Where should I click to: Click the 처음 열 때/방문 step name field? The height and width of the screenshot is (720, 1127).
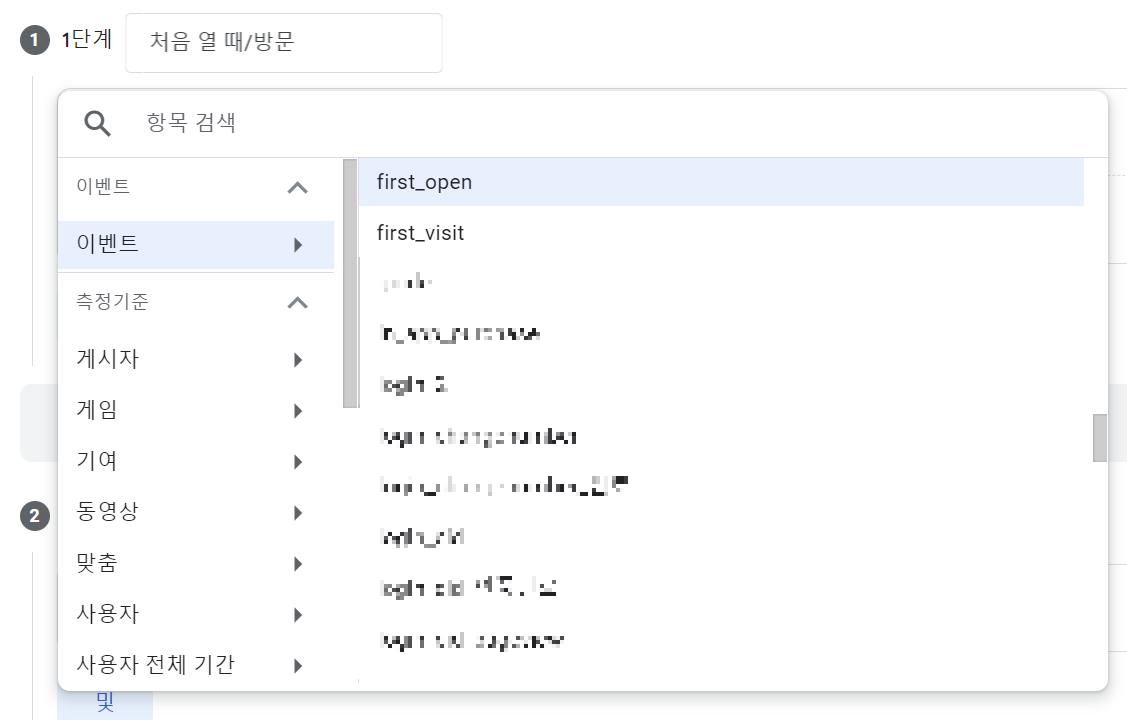pyautogui.click(x=283, y=42)
